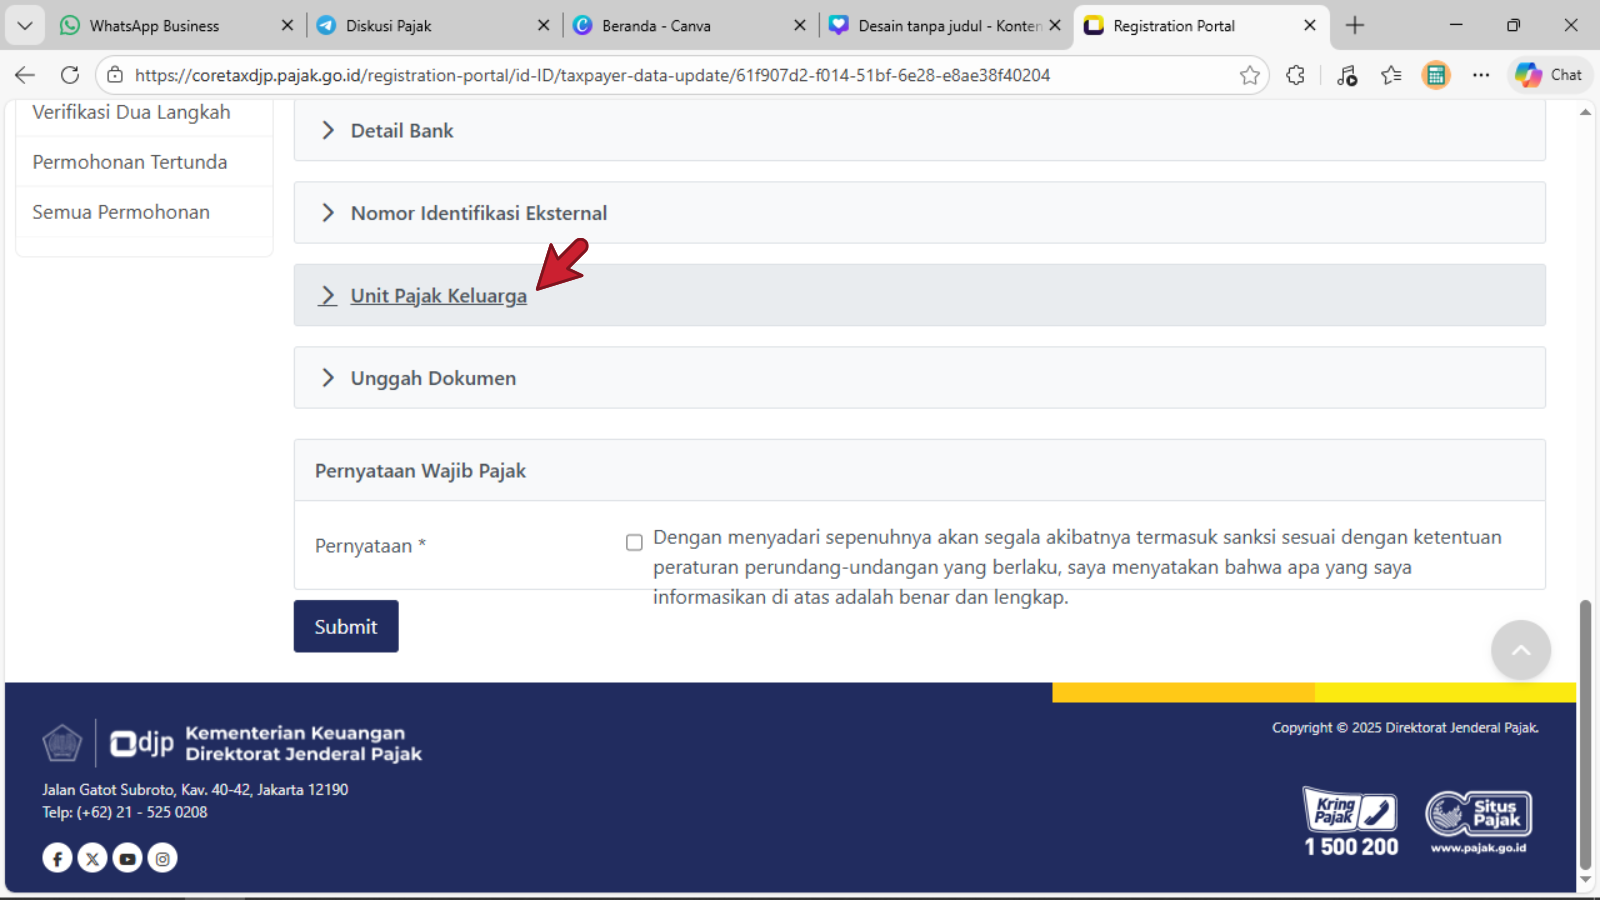Click the scroll-to-top round arrow button
Image resolution: width=1600 pixels, height=900 pixels.
(x=1520, y=650)
